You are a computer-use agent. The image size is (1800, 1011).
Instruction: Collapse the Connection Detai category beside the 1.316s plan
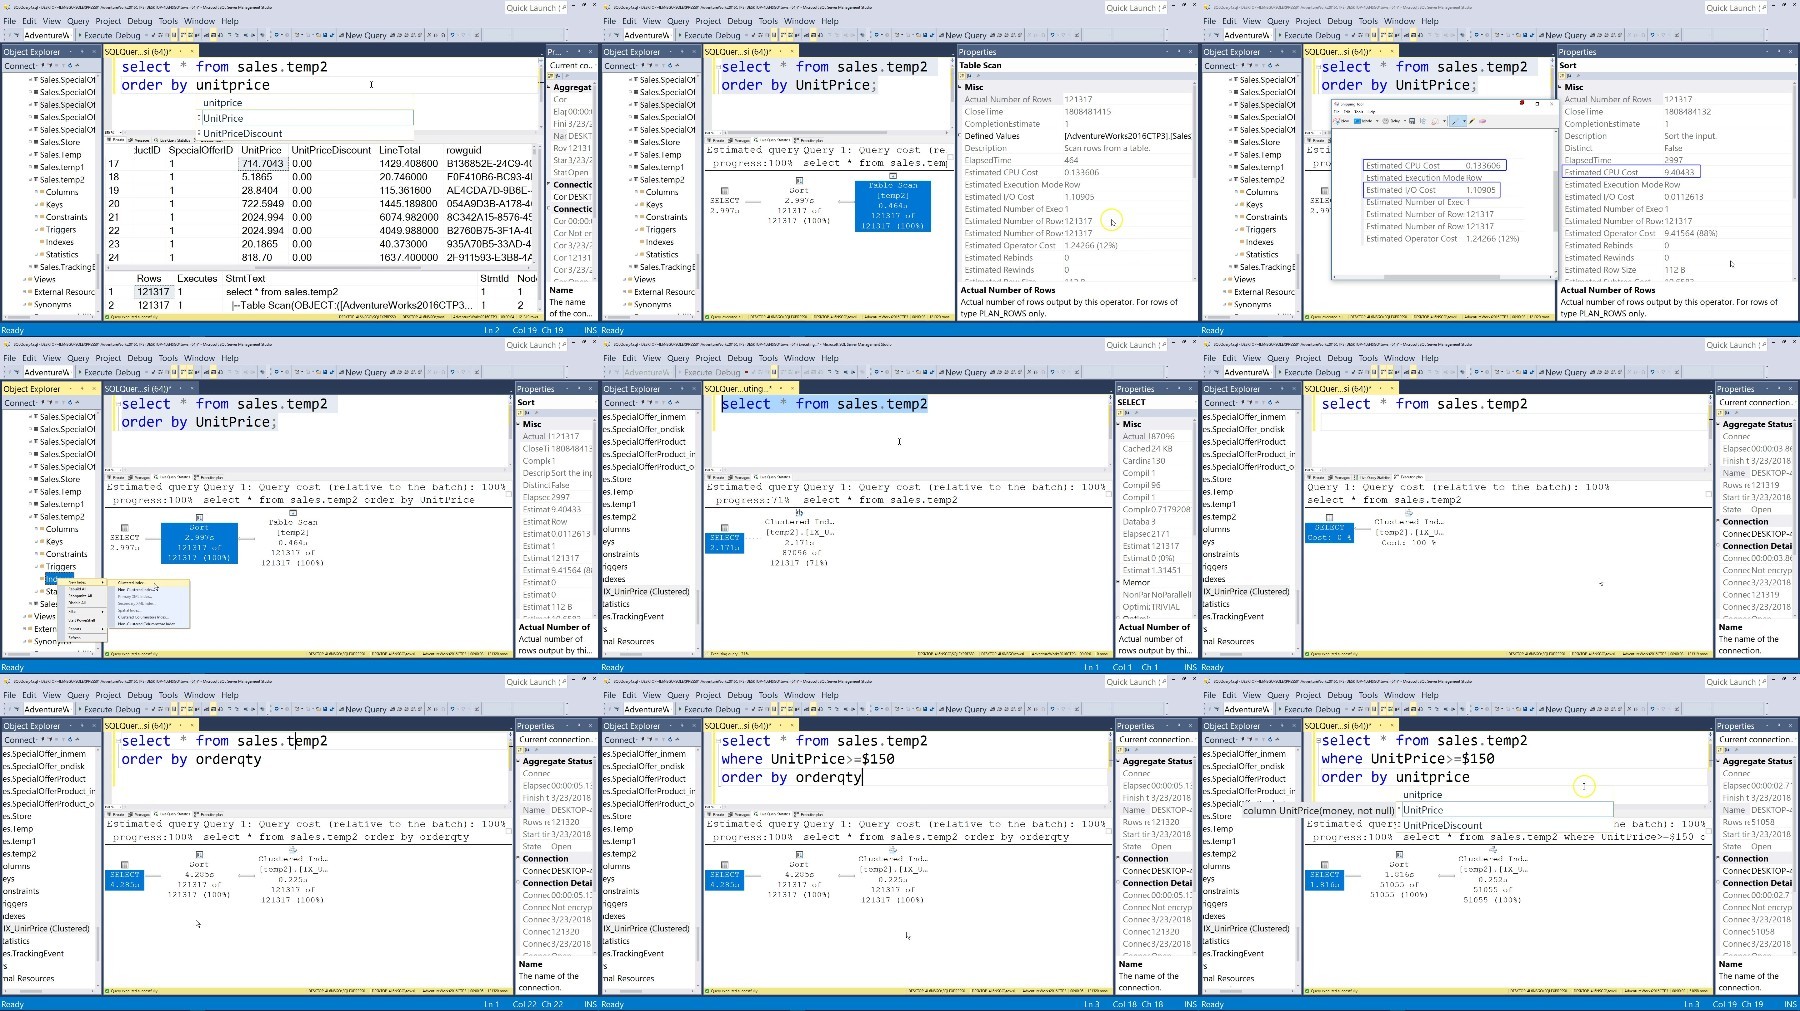(x=1716, y=883)
